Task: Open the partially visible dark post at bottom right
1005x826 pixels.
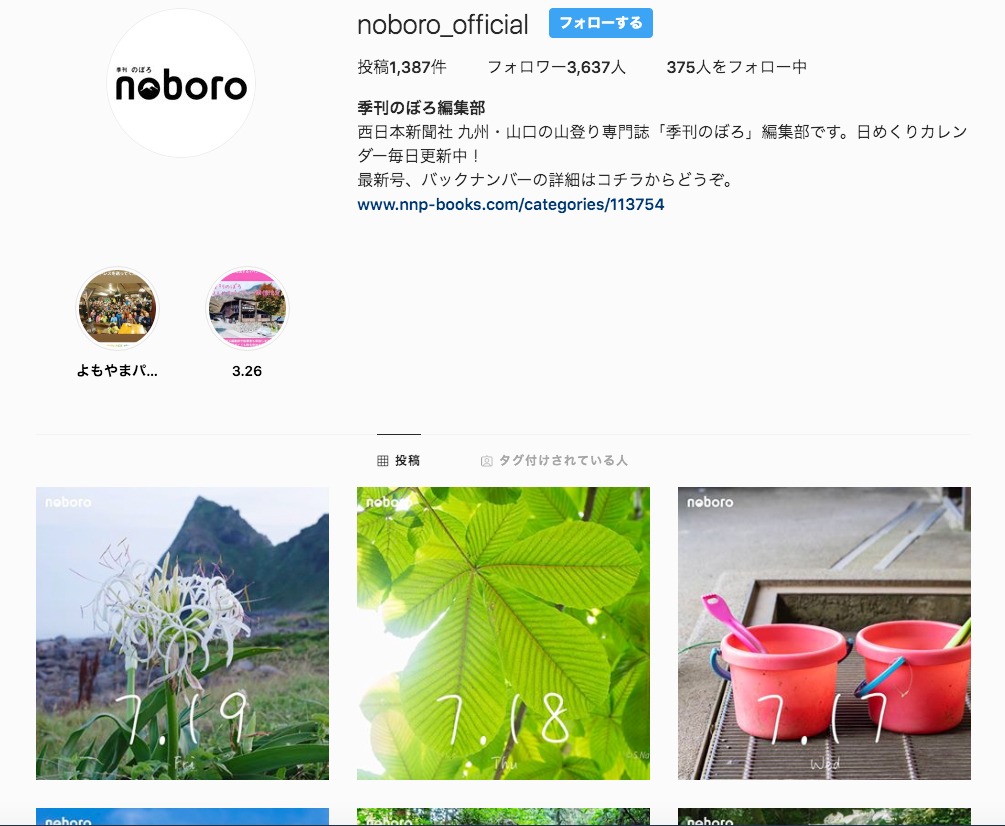Action: [824, 816]
